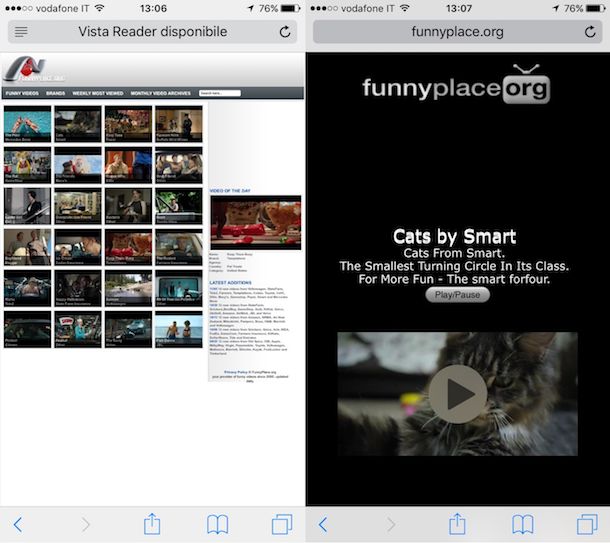Open FUNNY VIDEOS menu item
This screenshot has width=610, height=543.
click(22, 93)
